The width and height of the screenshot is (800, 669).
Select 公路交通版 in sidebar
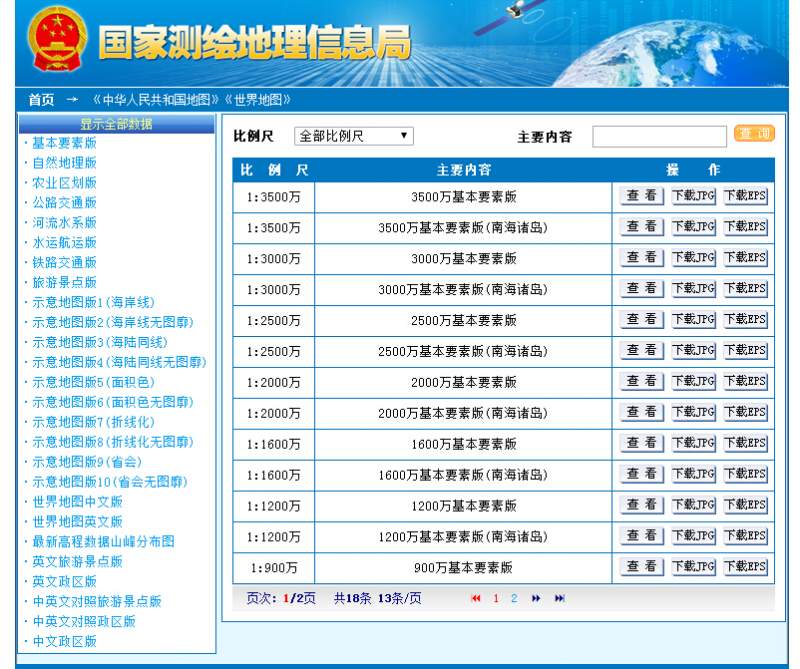point(64,203)
